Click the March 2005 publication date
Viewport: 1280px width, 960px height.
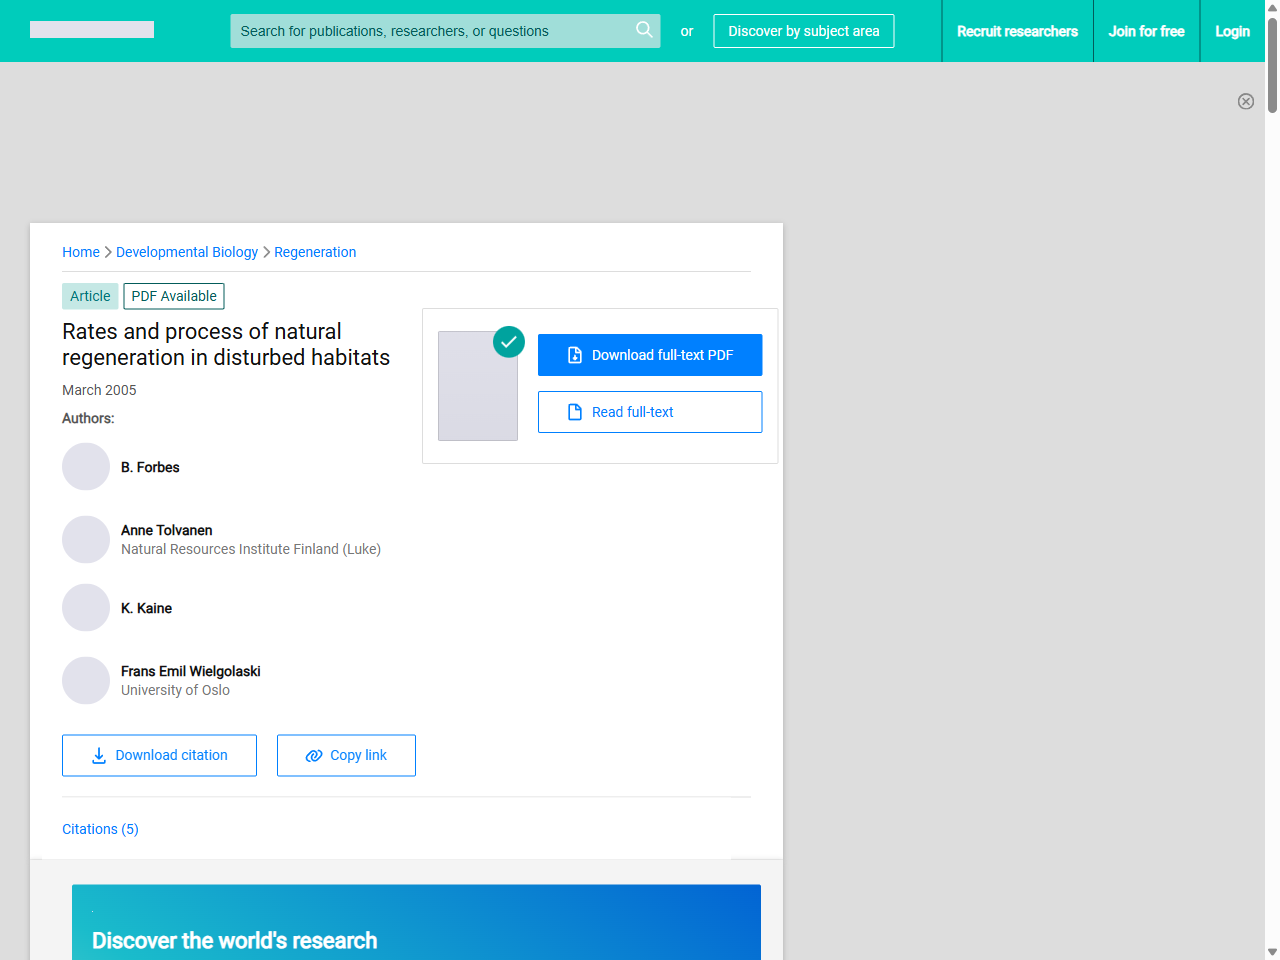click(x=99, y=390)
